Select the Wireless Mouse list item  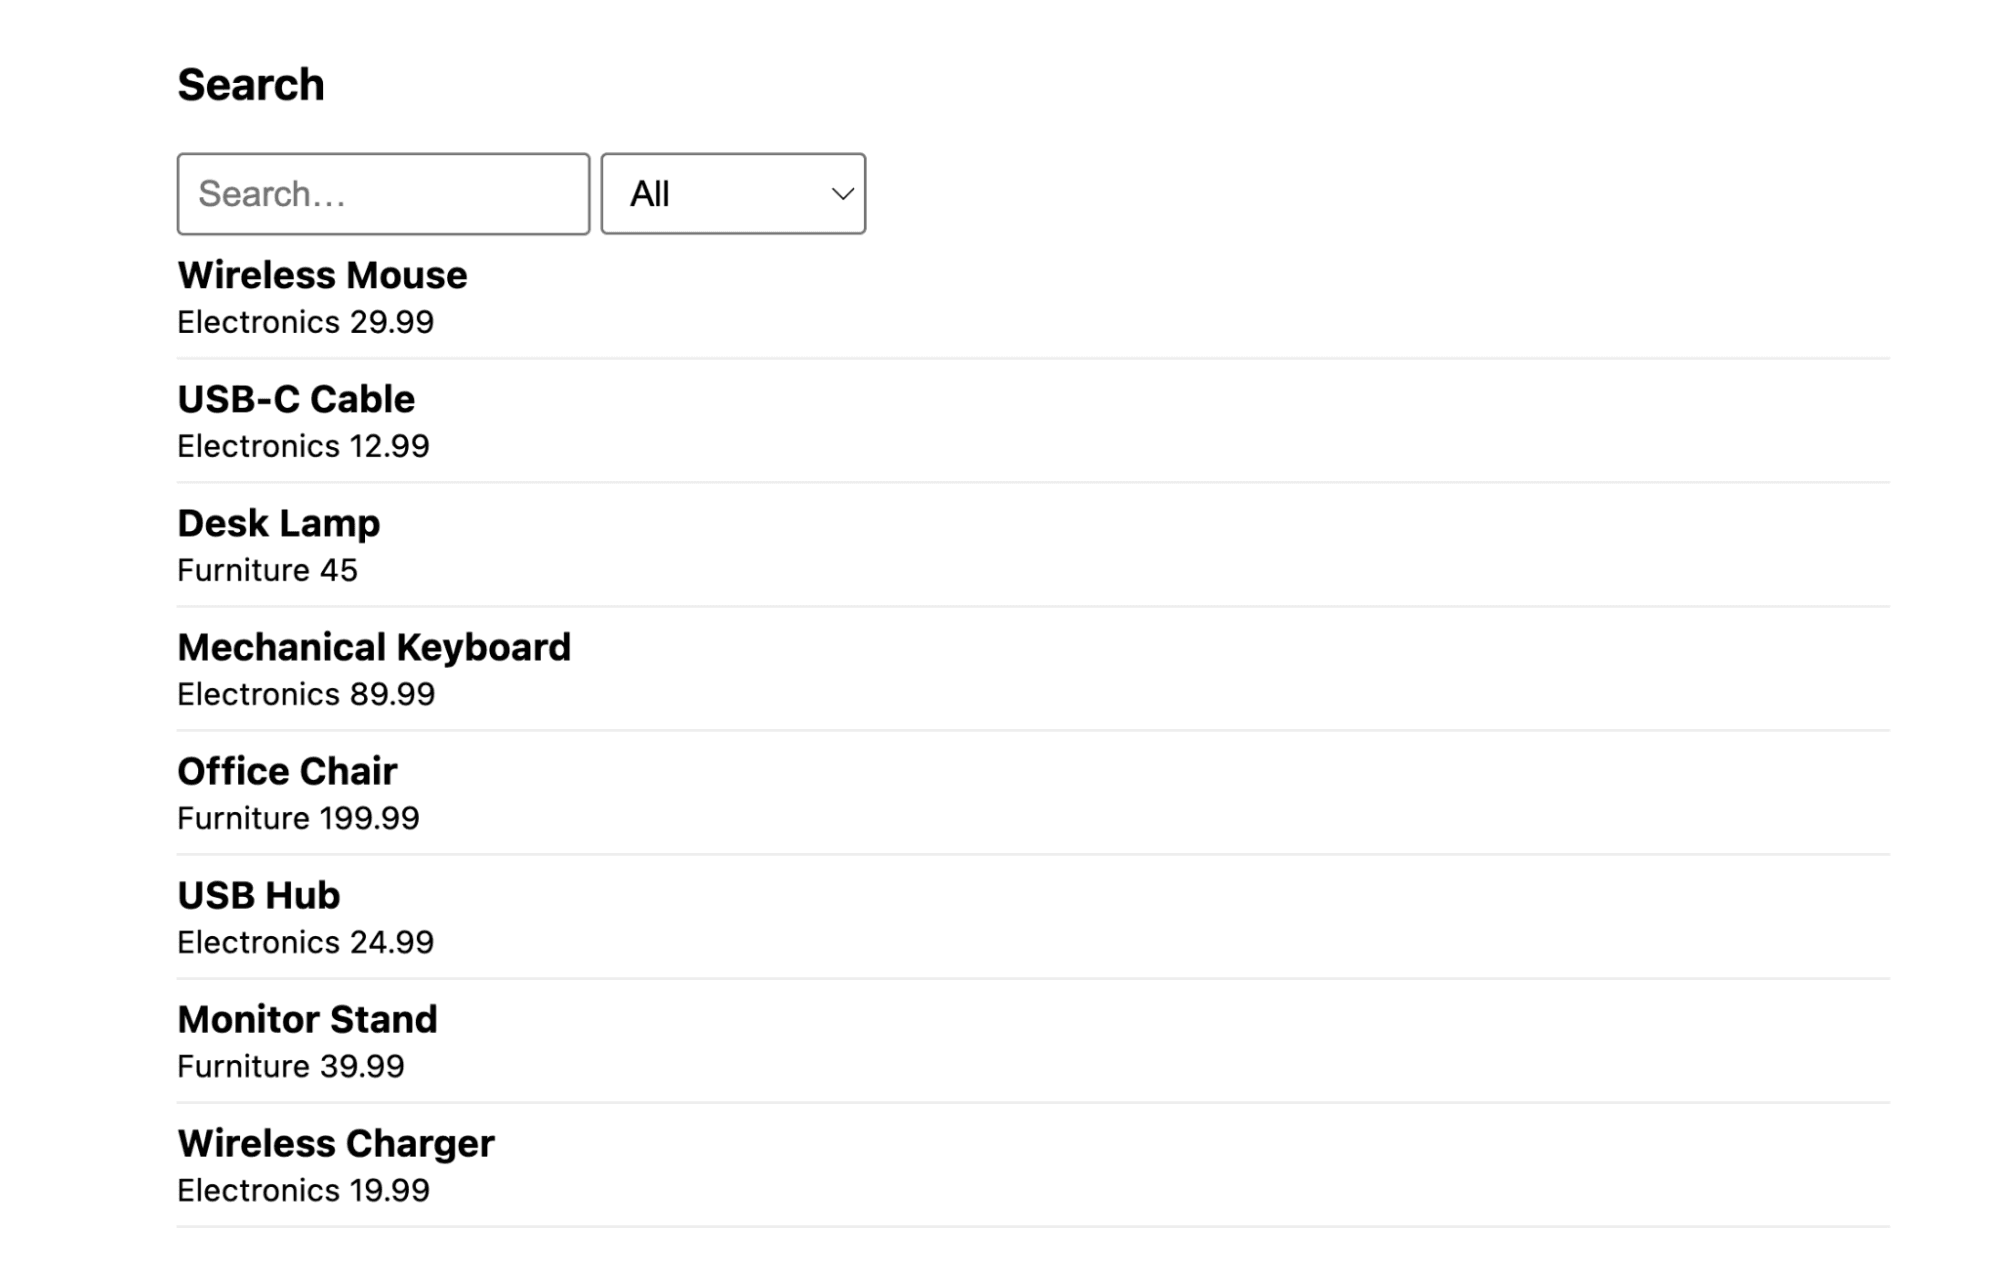(322, 274)
